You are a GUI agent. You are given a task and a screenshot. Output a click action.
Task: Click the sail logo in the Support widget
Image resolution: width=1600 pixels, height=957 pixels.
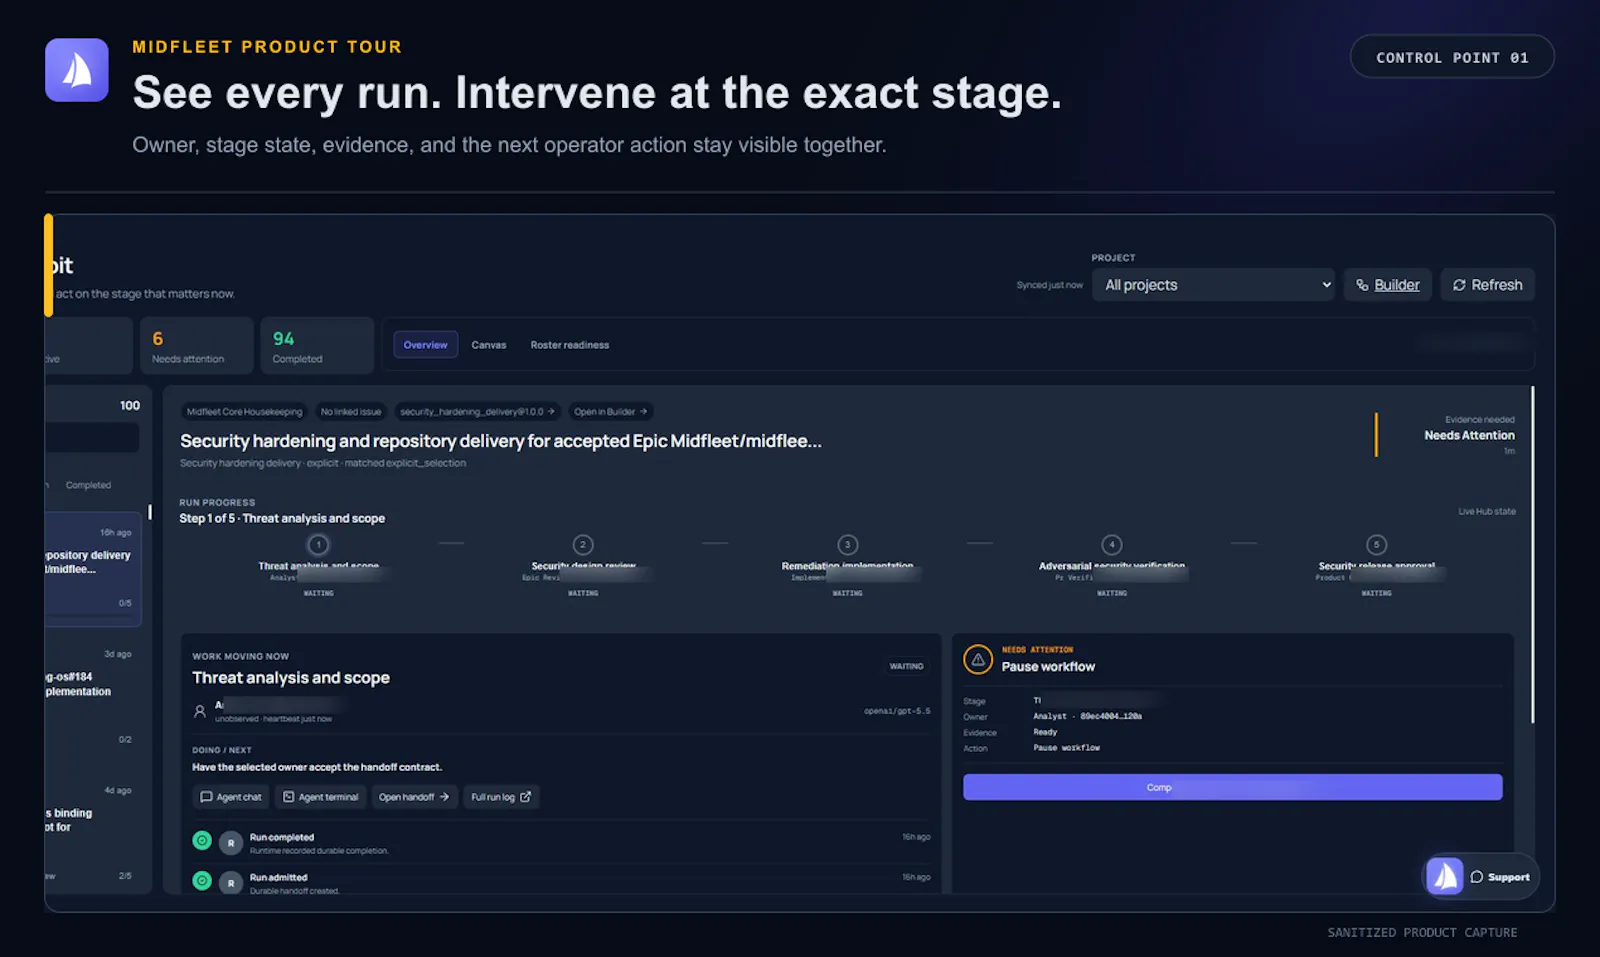tap(1445, 877)
